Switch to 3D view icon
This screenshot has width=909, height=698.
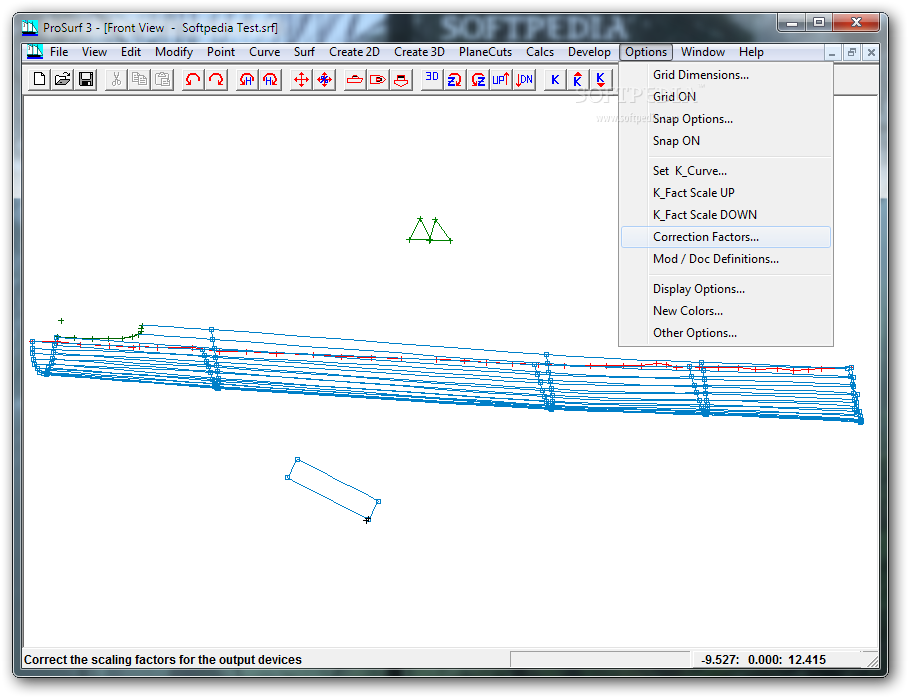click(x=431, y=79)
